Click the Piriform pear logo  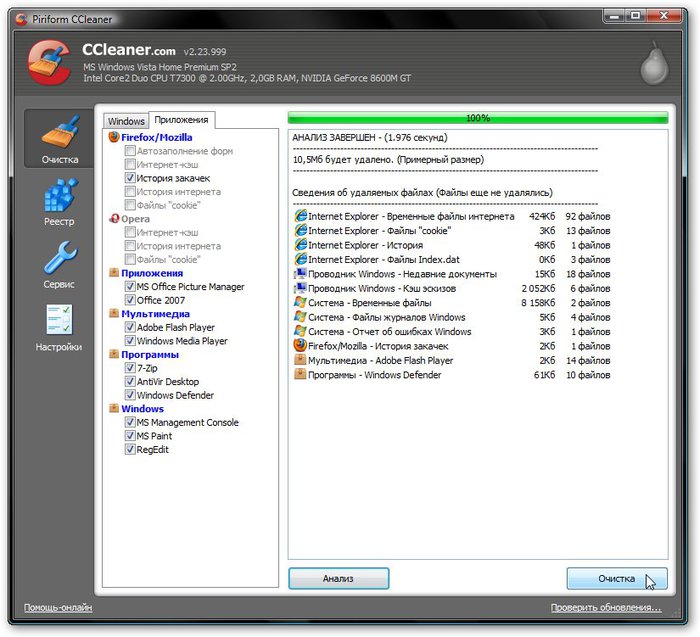pyautogui.click(x=654, y=64)
